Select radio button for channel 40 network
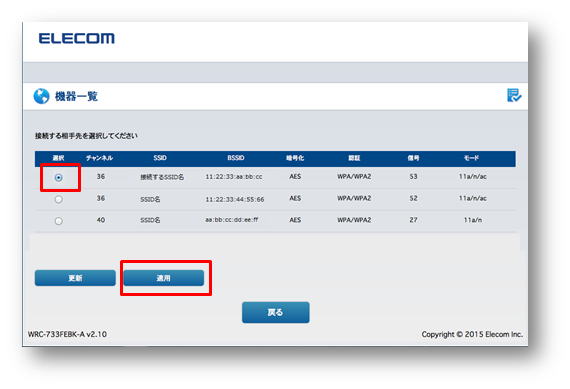 tap(59, 221)
